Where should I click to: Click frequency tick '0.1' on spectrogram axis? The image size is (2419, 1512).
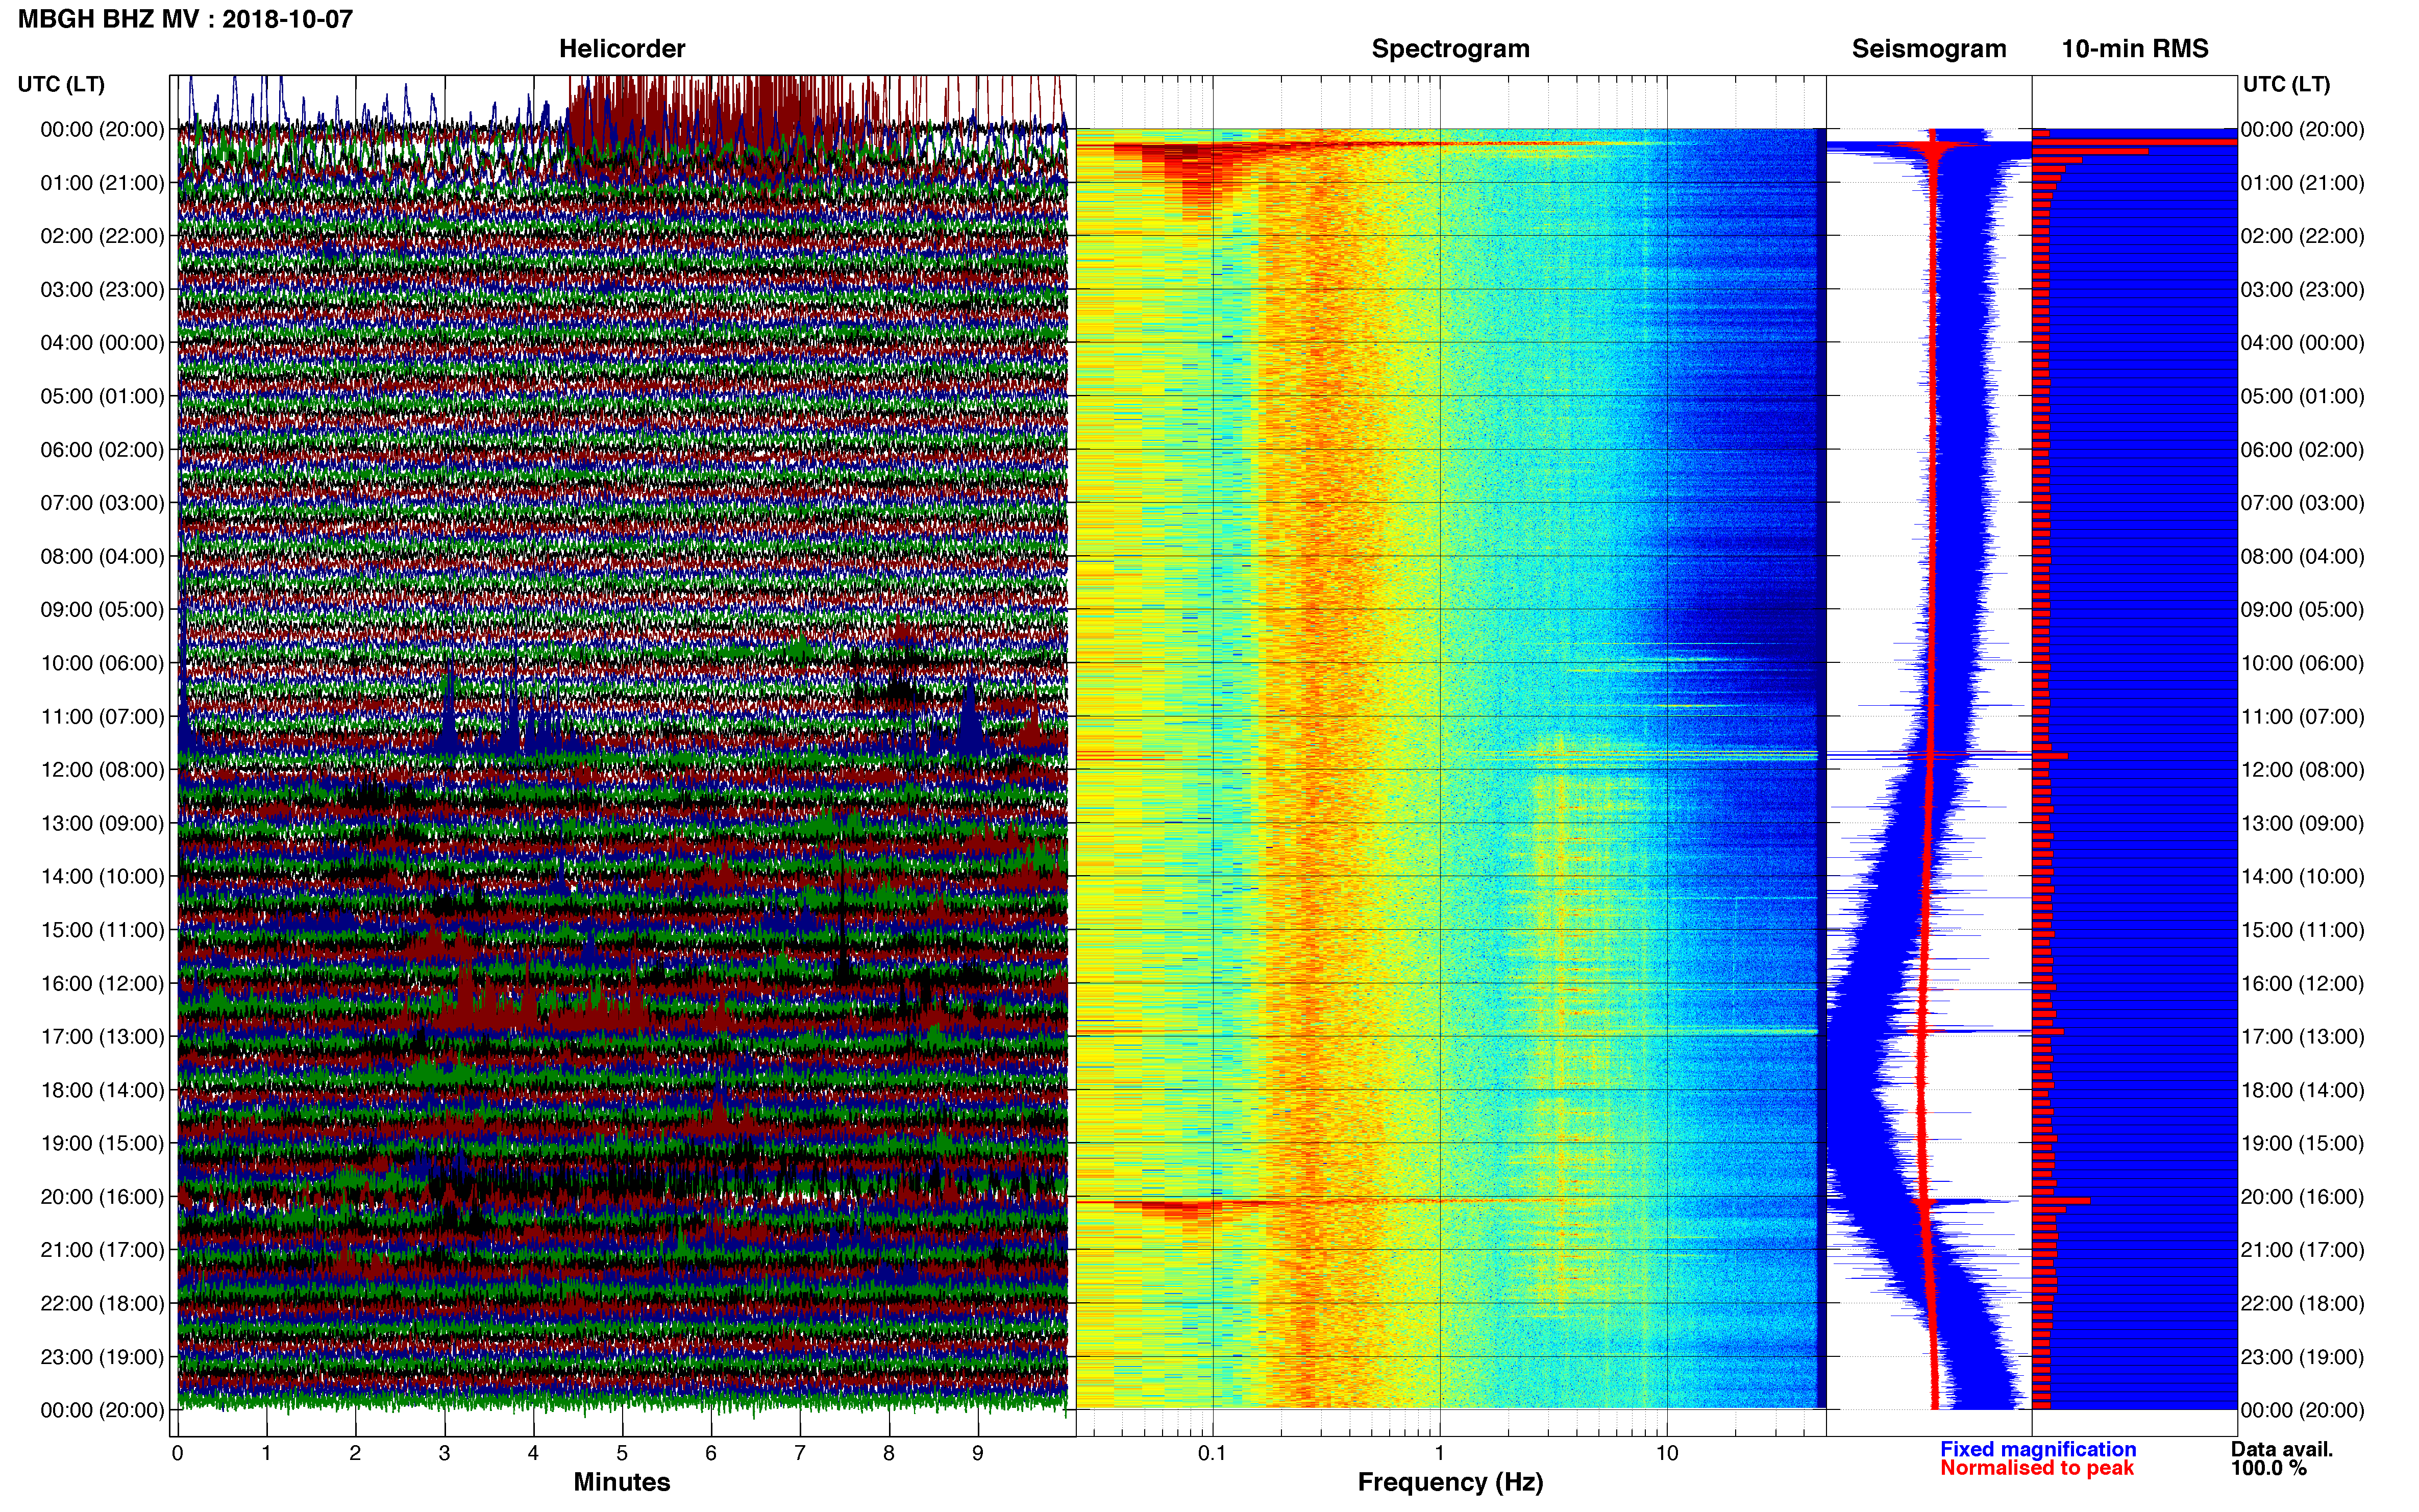tap(1212, 1454)
